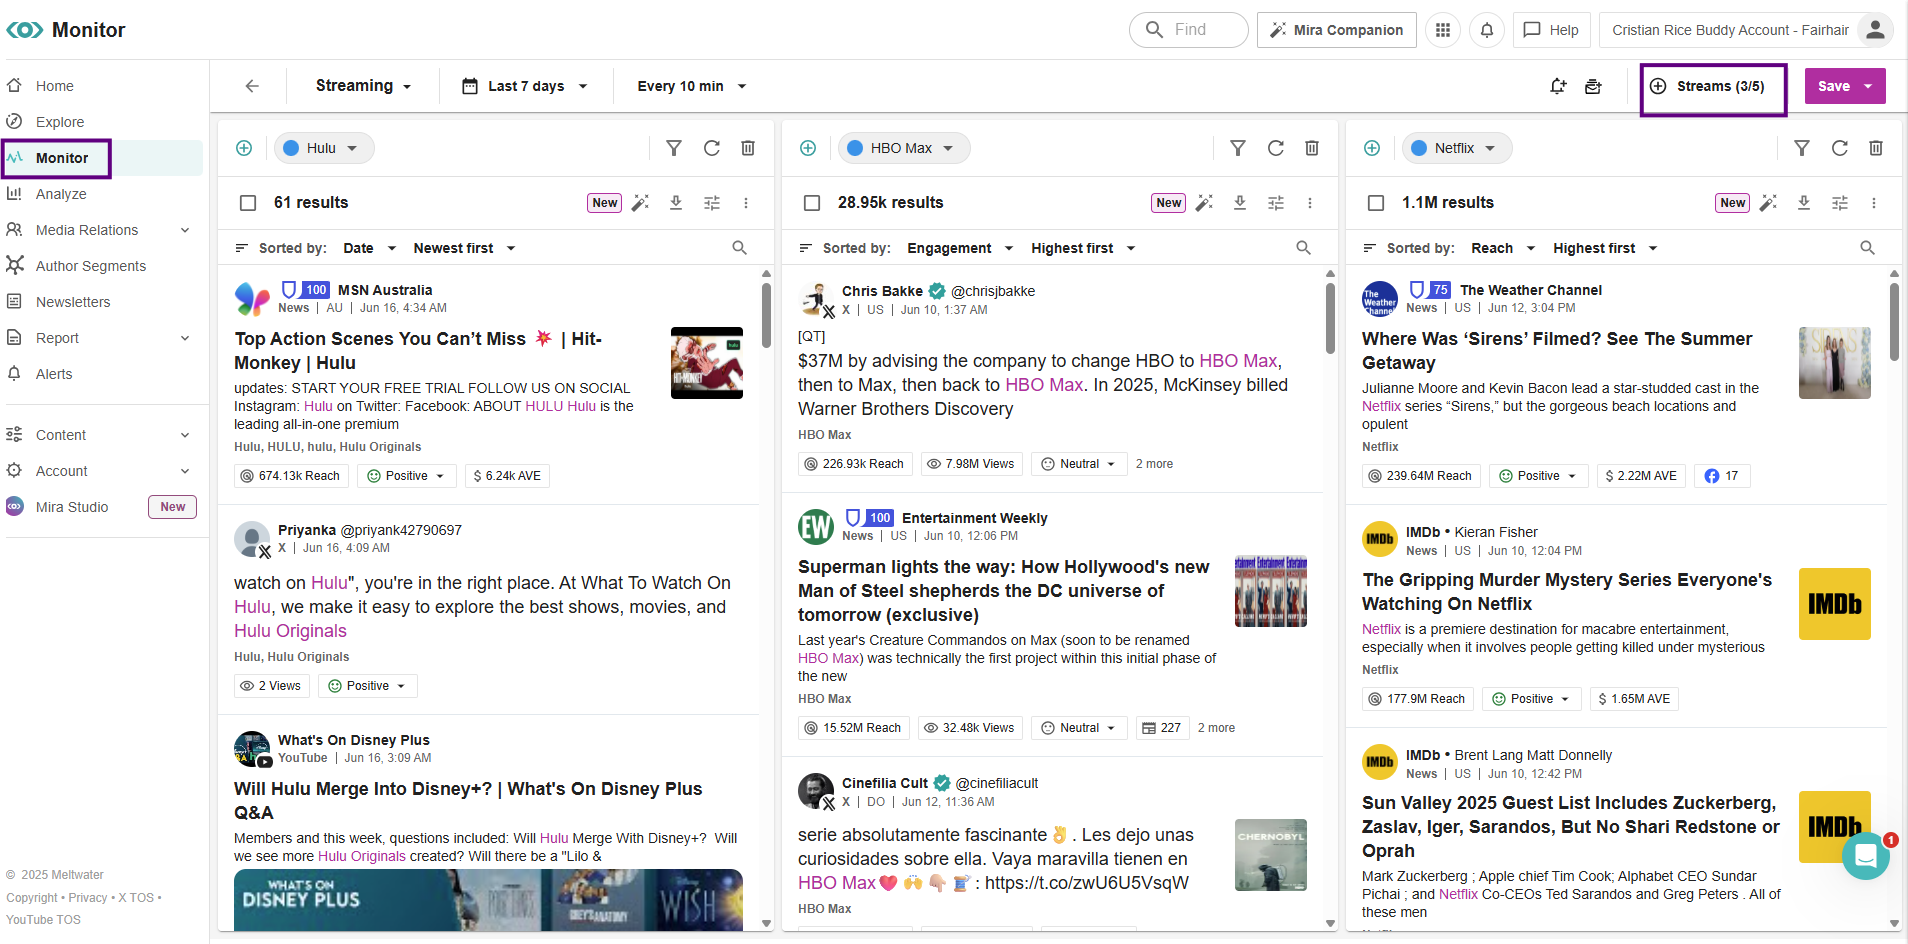
Task: Change the Every 10 min refresh interval
Action: (x=692, y=86)
